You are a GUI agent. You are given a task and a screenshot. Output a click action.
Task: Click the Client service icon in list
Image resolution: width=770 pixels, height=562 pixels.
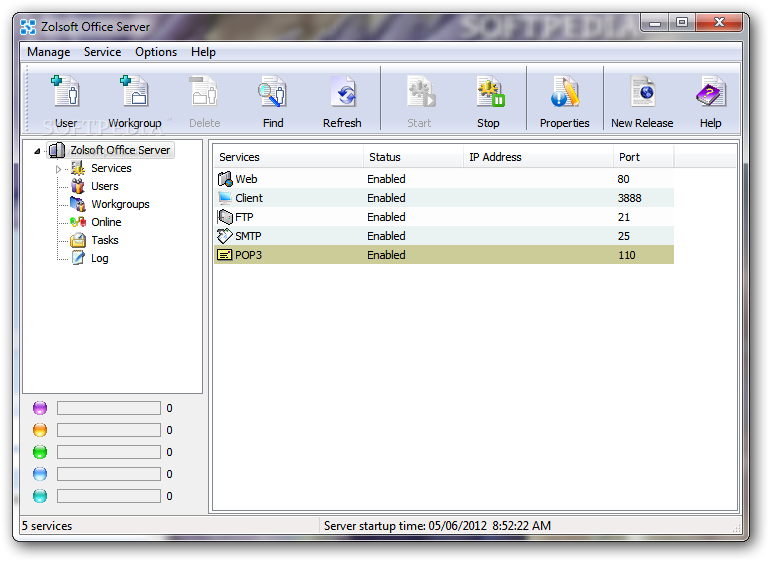tap(225, 198)
